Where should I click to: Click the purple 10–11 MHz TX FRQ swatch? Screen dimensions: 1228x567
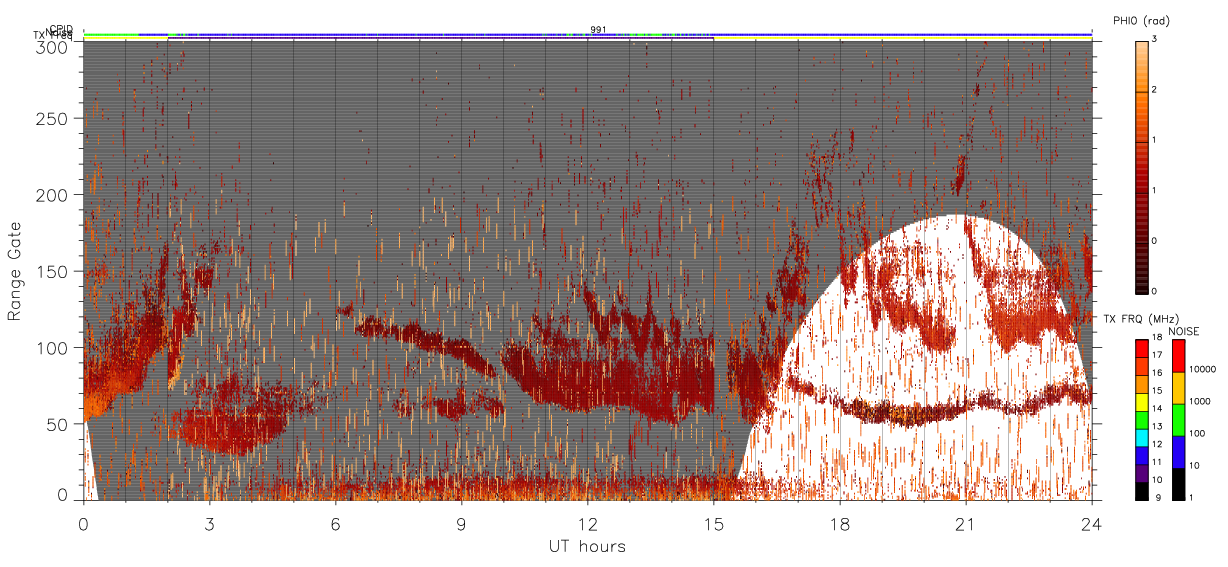click(x=1142, y=473)
